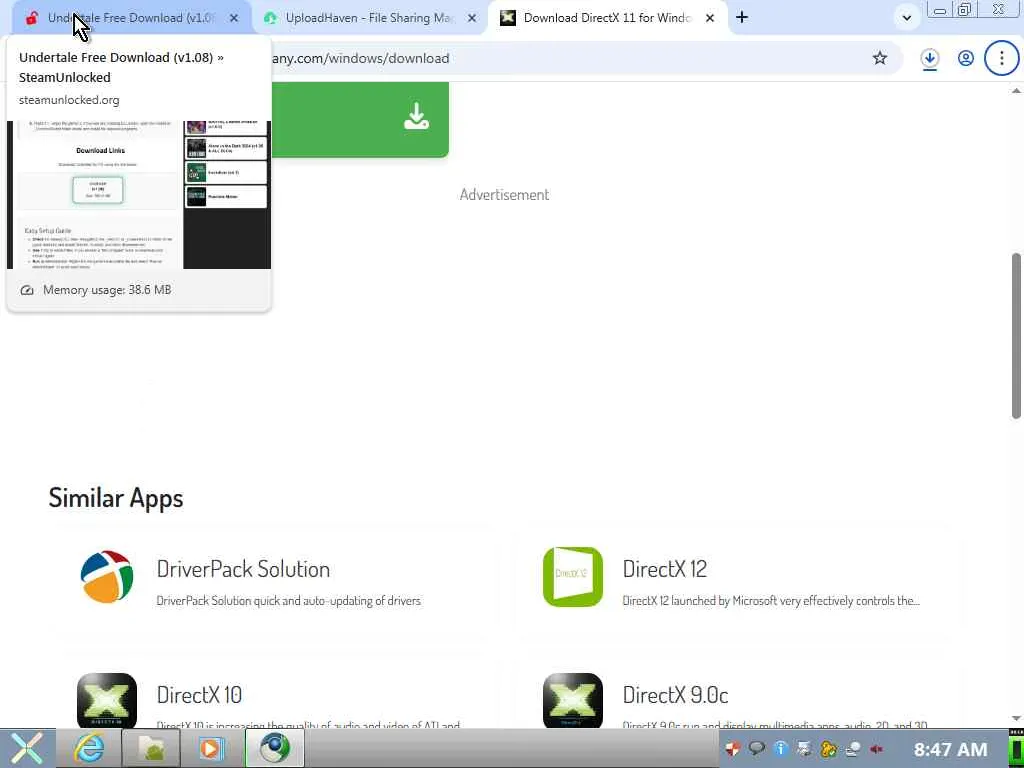Click the Undertale tab preview thumbnail
Viewport: 1024px width, 768px height.
138,195
